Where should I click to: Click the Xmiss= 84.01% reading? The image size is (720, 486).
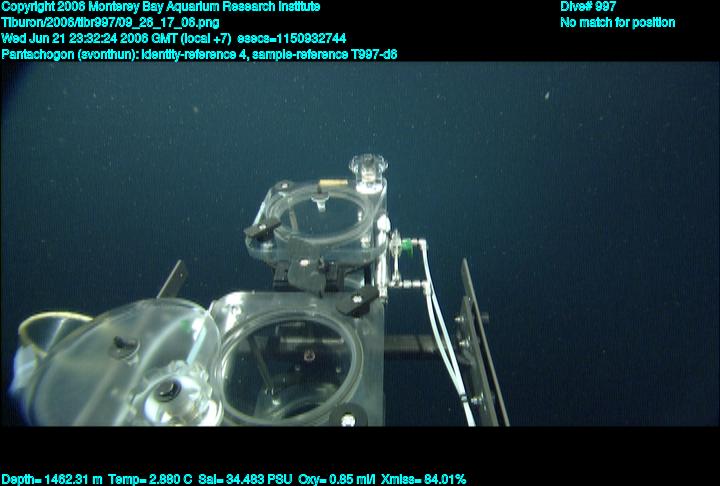[424, 480]
